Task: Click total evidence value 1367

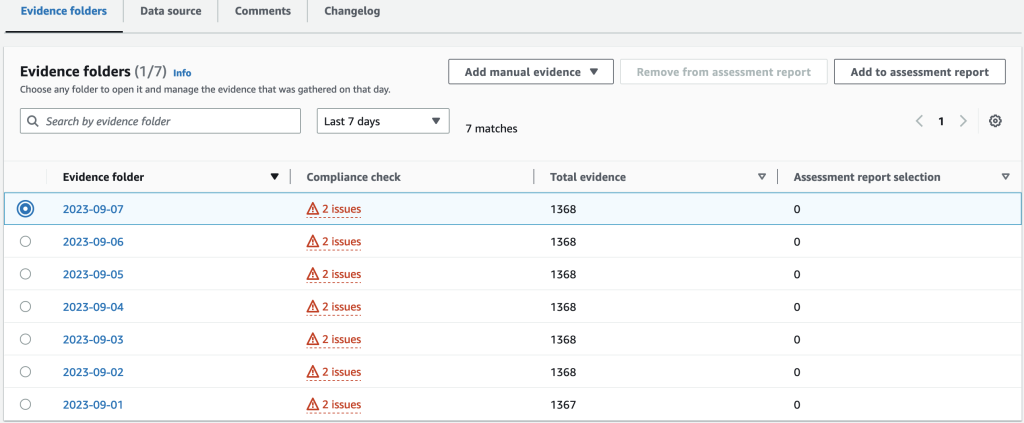Action: [564, 405]
